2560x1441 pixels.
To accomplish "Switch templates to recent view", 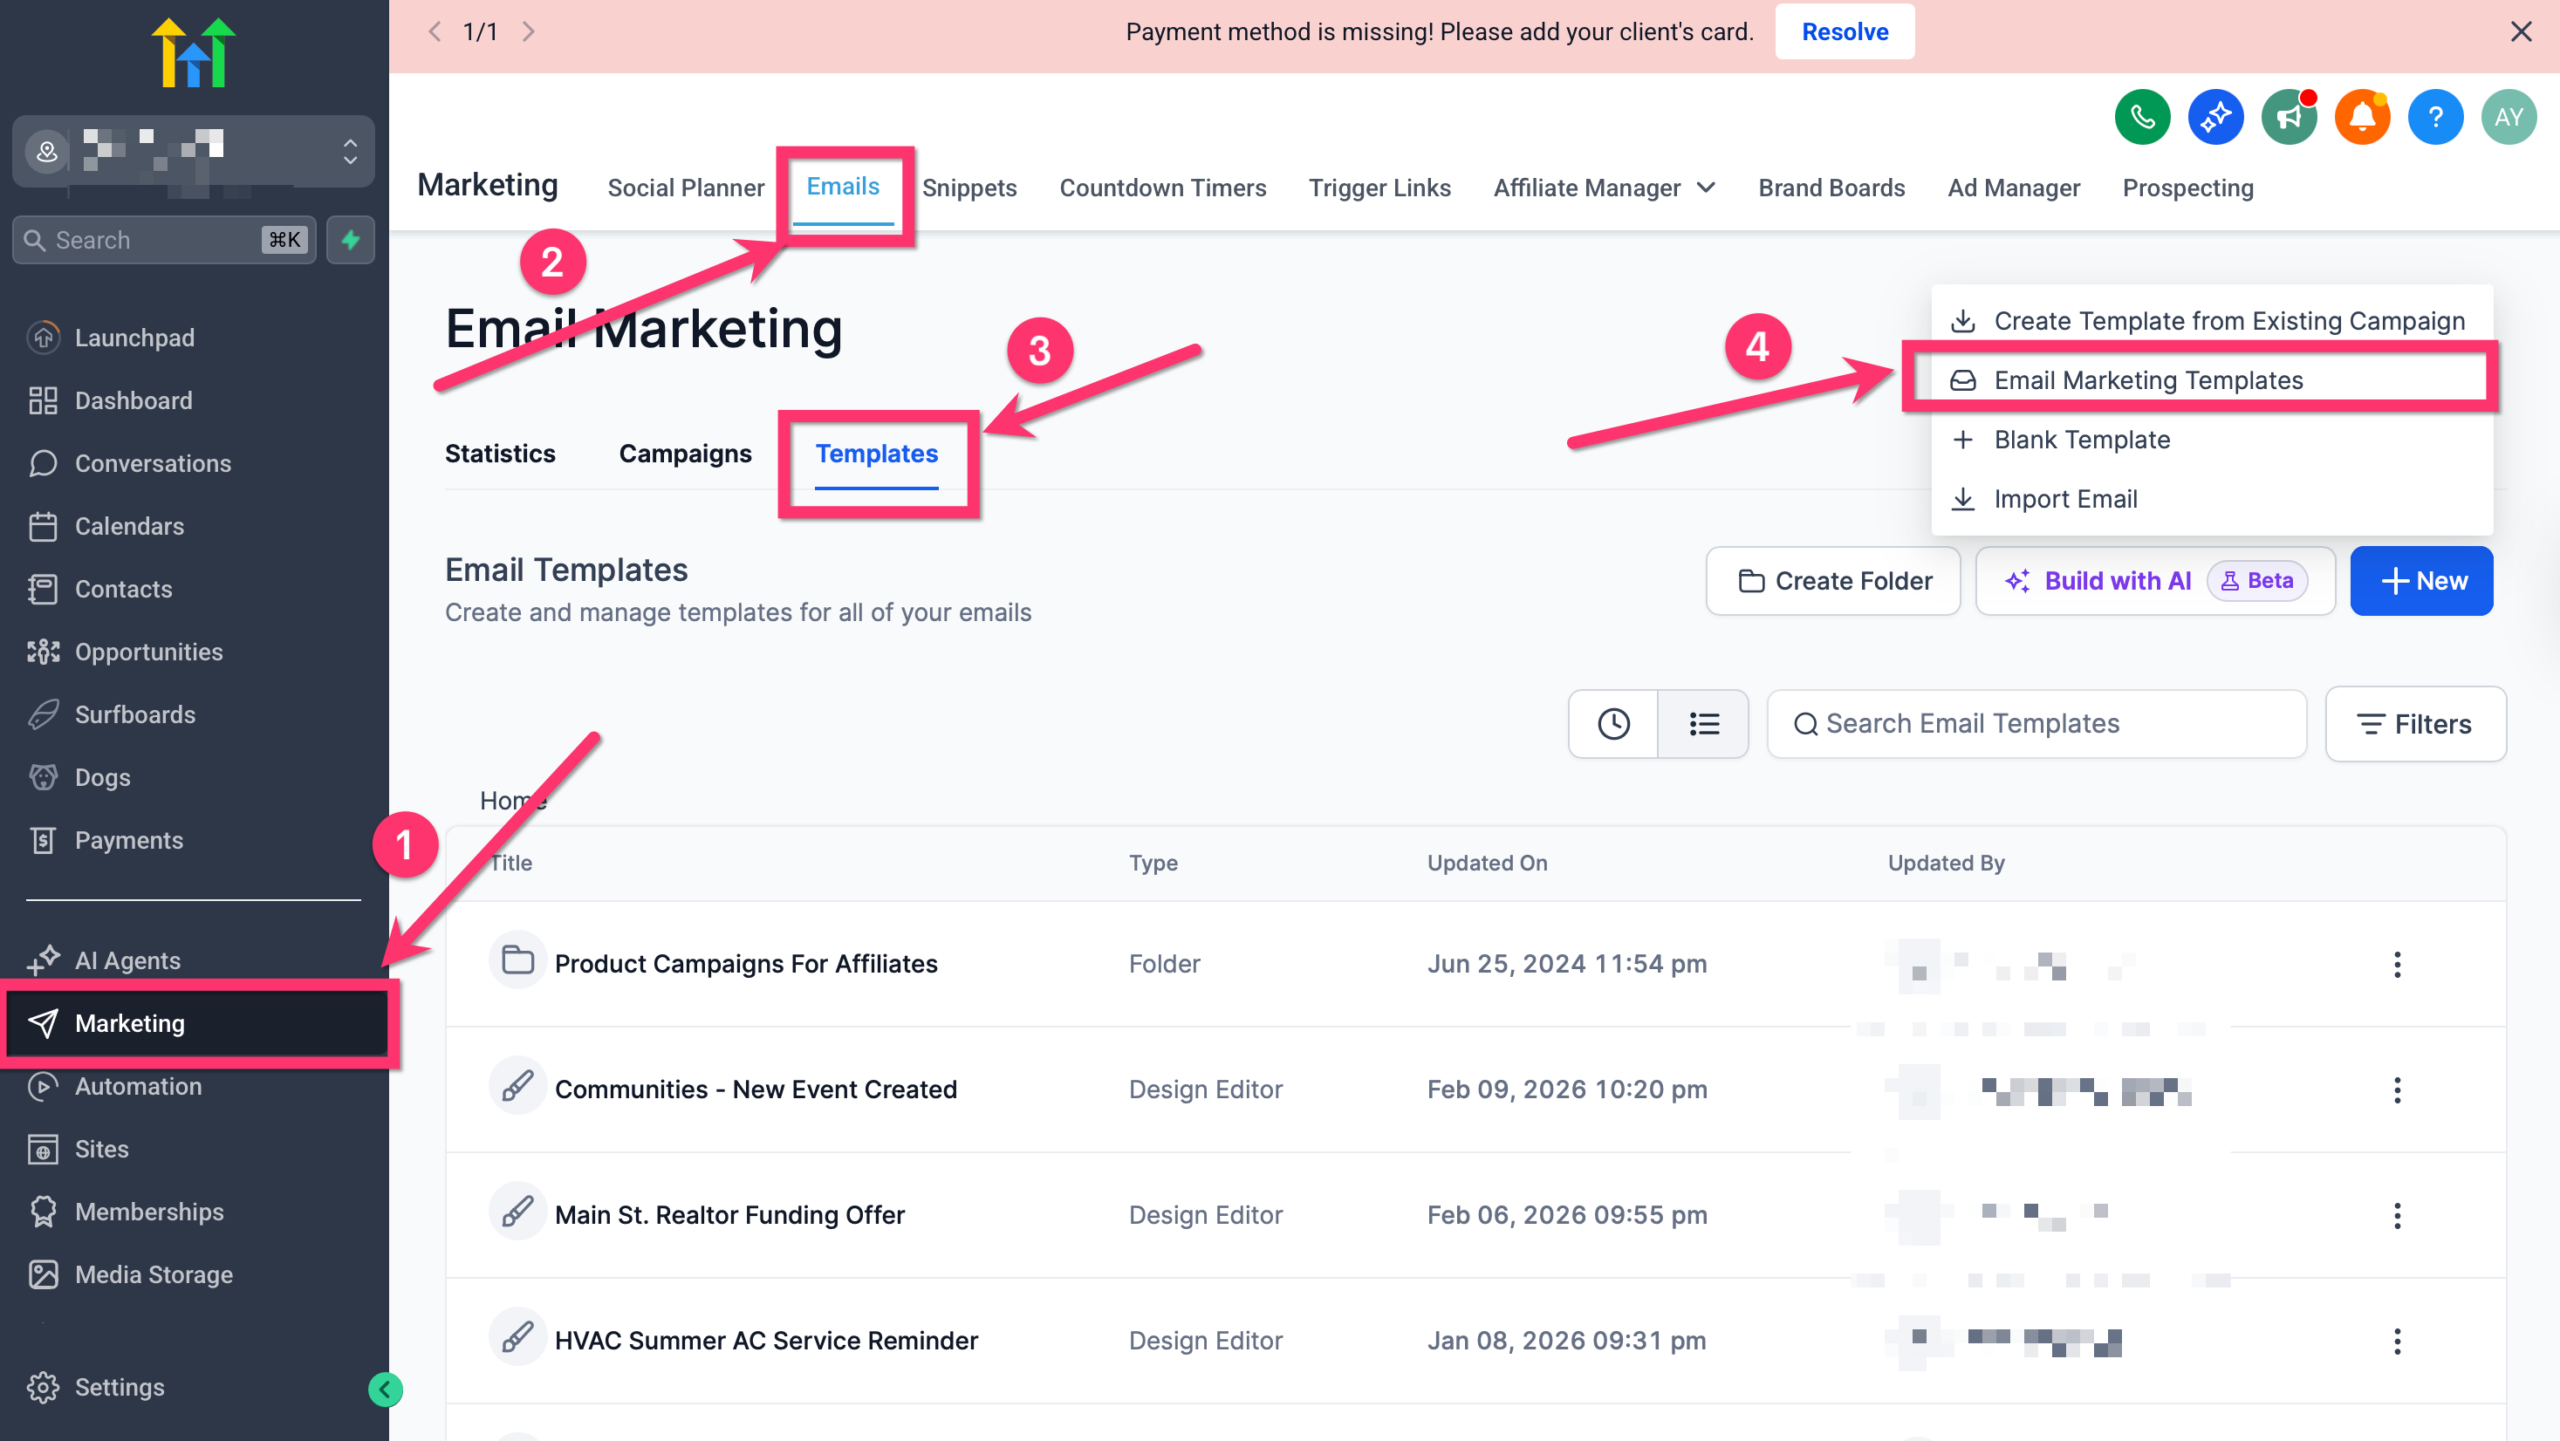I will pos(1613,724).
